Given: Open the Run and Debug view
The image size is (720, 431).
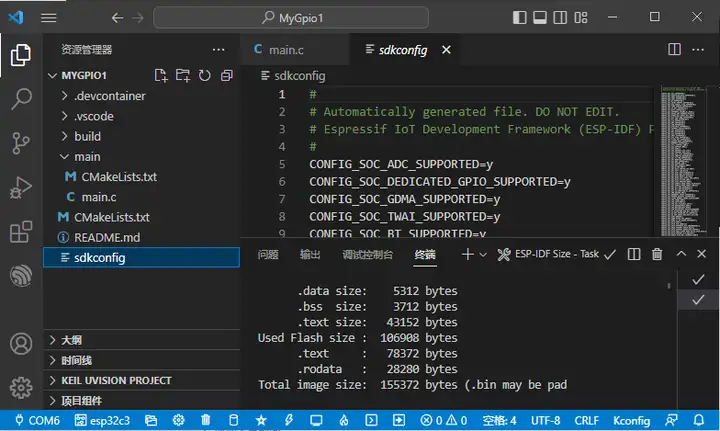Looking at the screenshot, I should [x=20, y=187].
